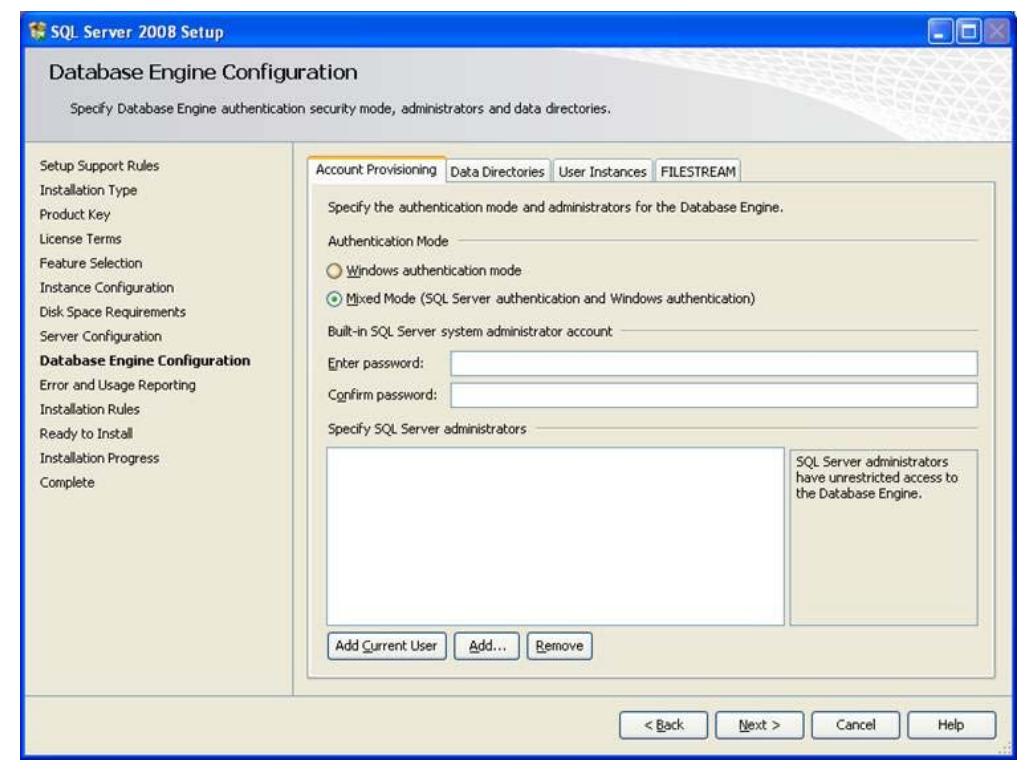Click the Installation Progress step
This screenshot has height=775, width=1036.
pos(99,459)
